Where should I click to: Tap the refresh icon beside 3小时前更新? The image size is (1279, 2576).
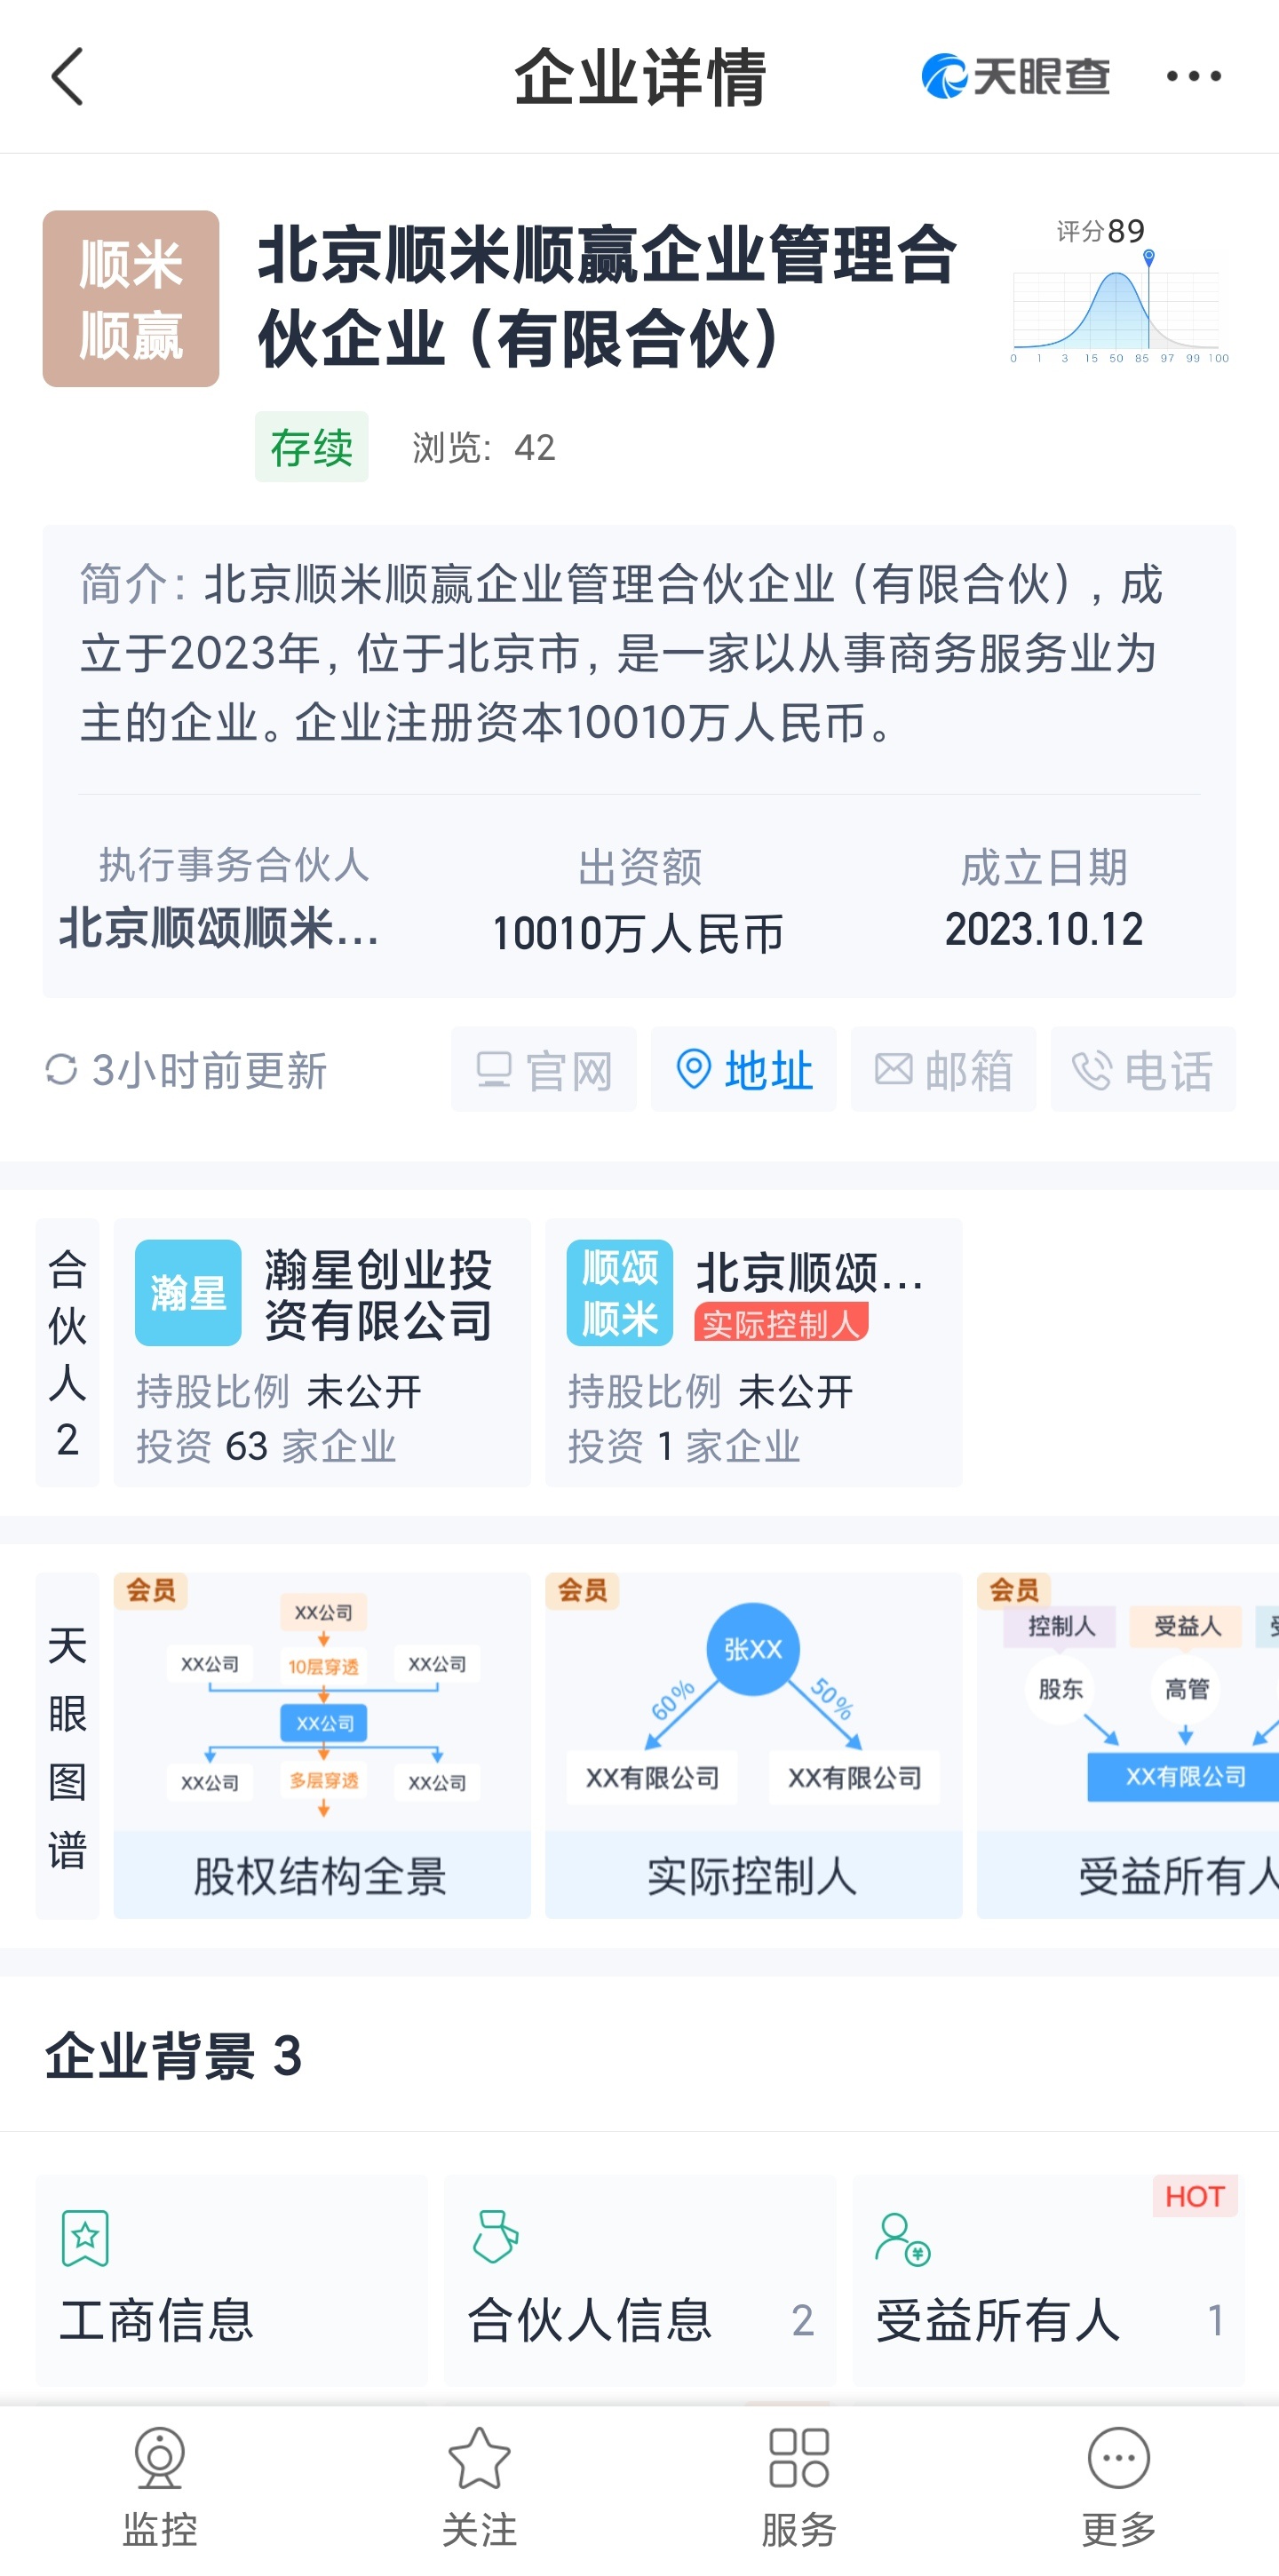pyautogui.click(x=61, y=1070)
